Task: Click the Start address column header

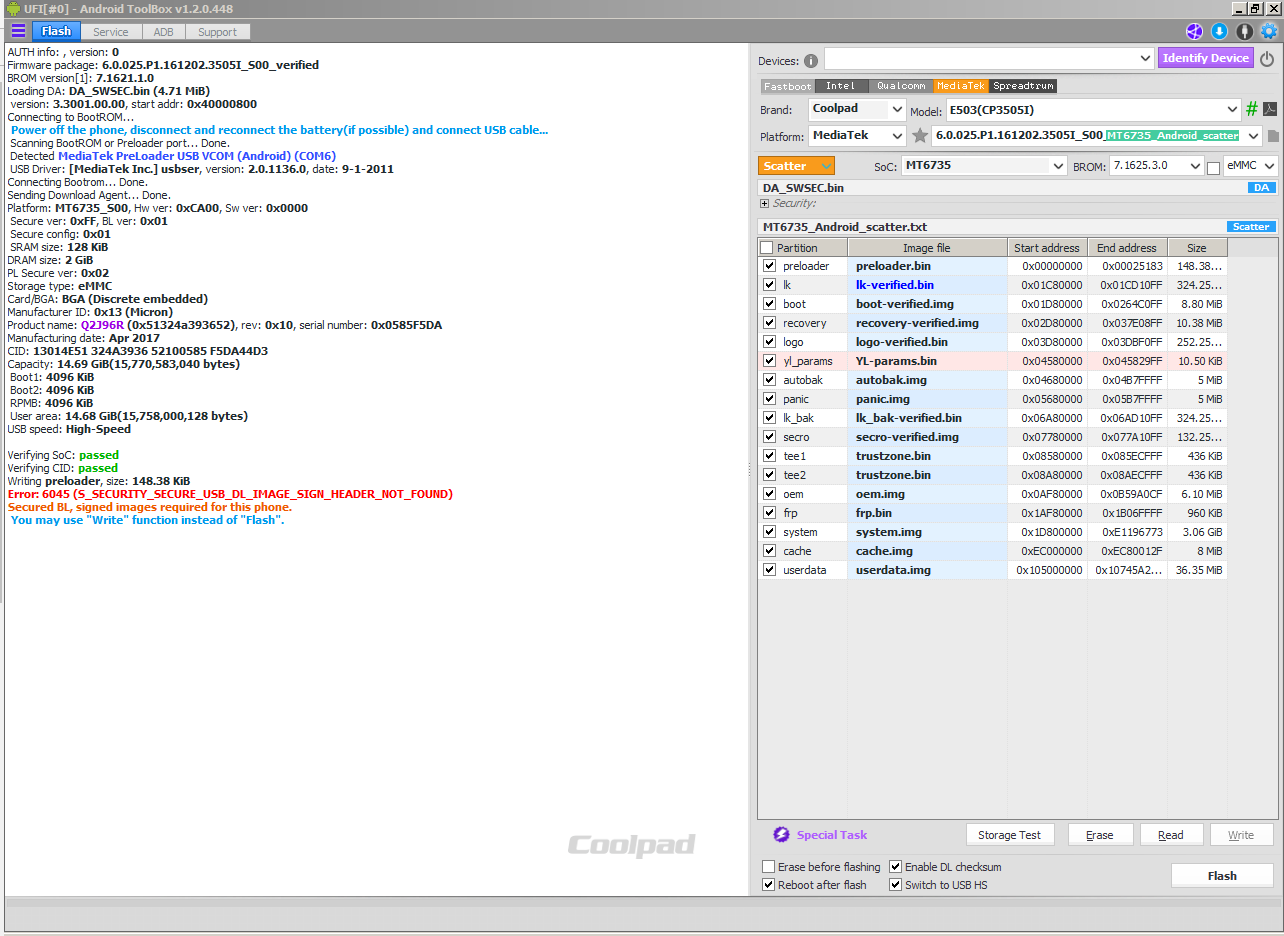Action: coord(1047,248)
